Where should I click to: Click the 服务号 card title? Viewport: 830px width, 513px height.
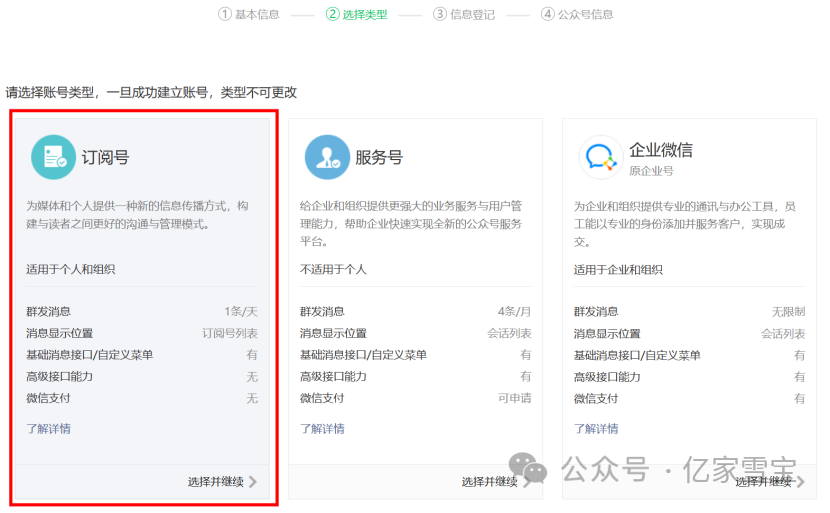379,157
